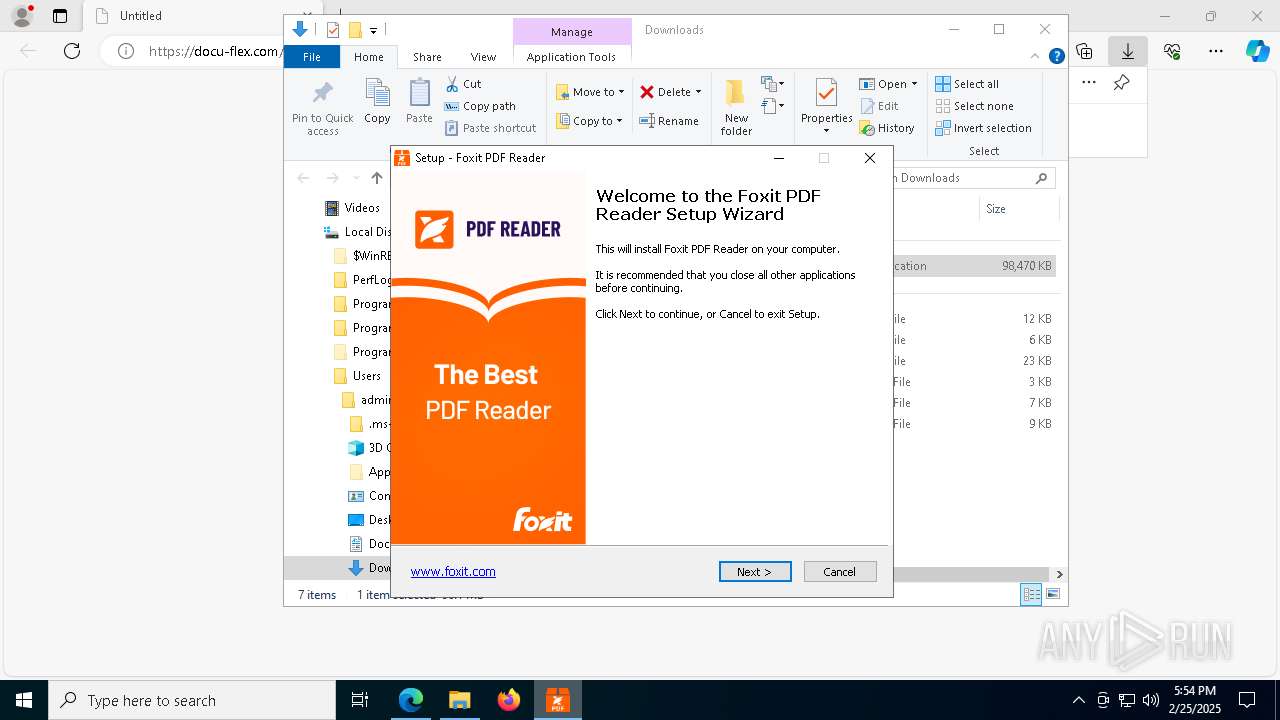Screen dimensions: 1280x720
Task: Click Select none in ribbon
Action: [x=974, y=106]
